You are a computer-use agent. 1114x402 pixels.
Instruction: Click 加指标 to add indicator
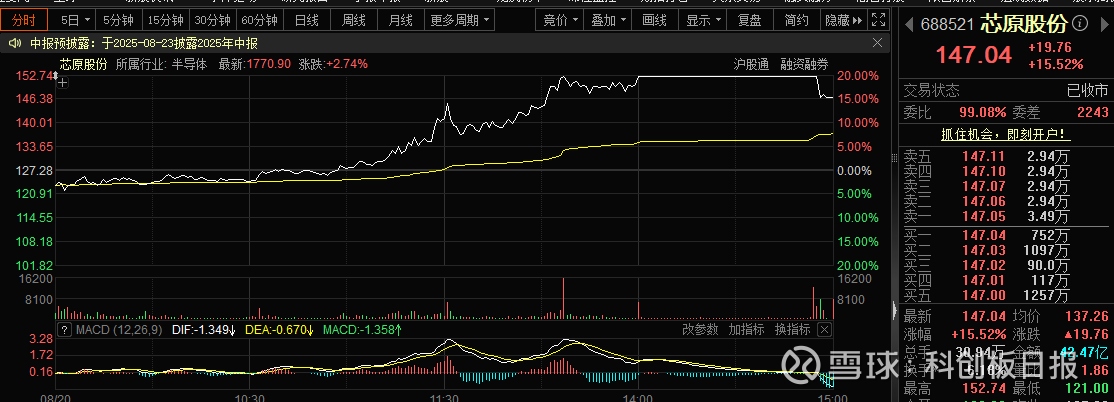(x=746, y=330)
